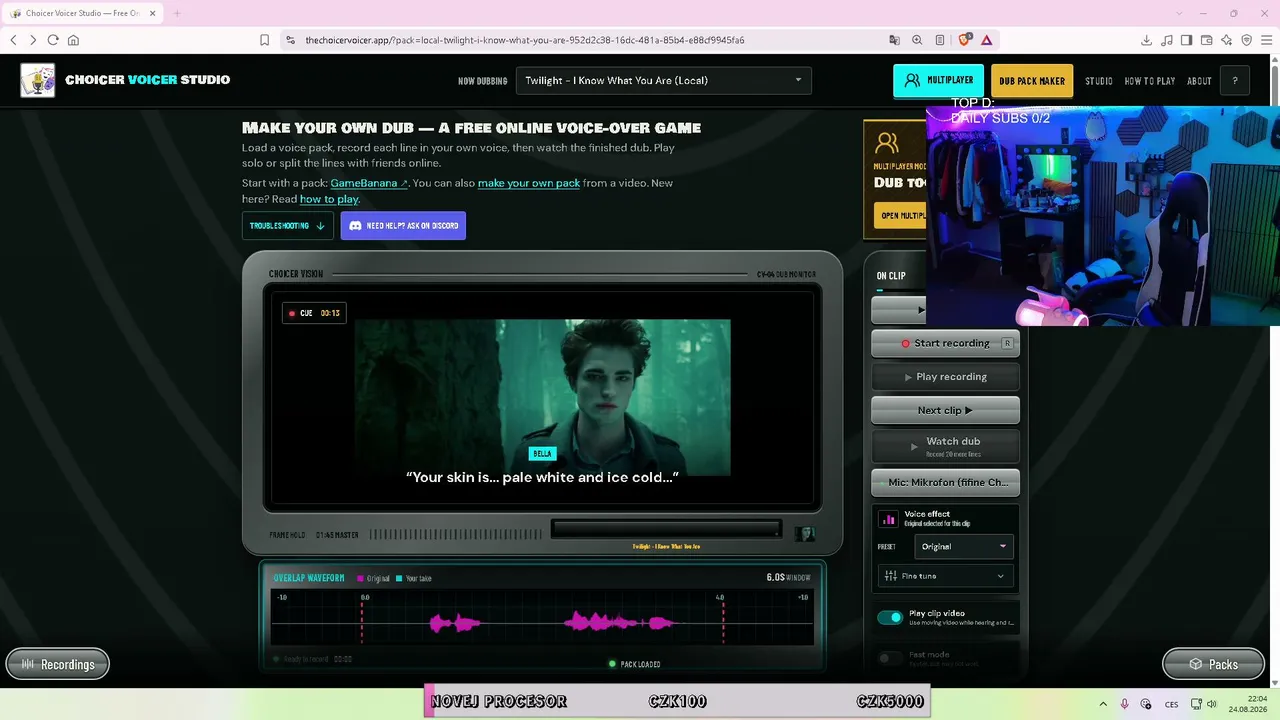Expand the Troubleshooting section
This screenshot has width=1280, height=720.
pyautogui.click(x=288, y=226)
